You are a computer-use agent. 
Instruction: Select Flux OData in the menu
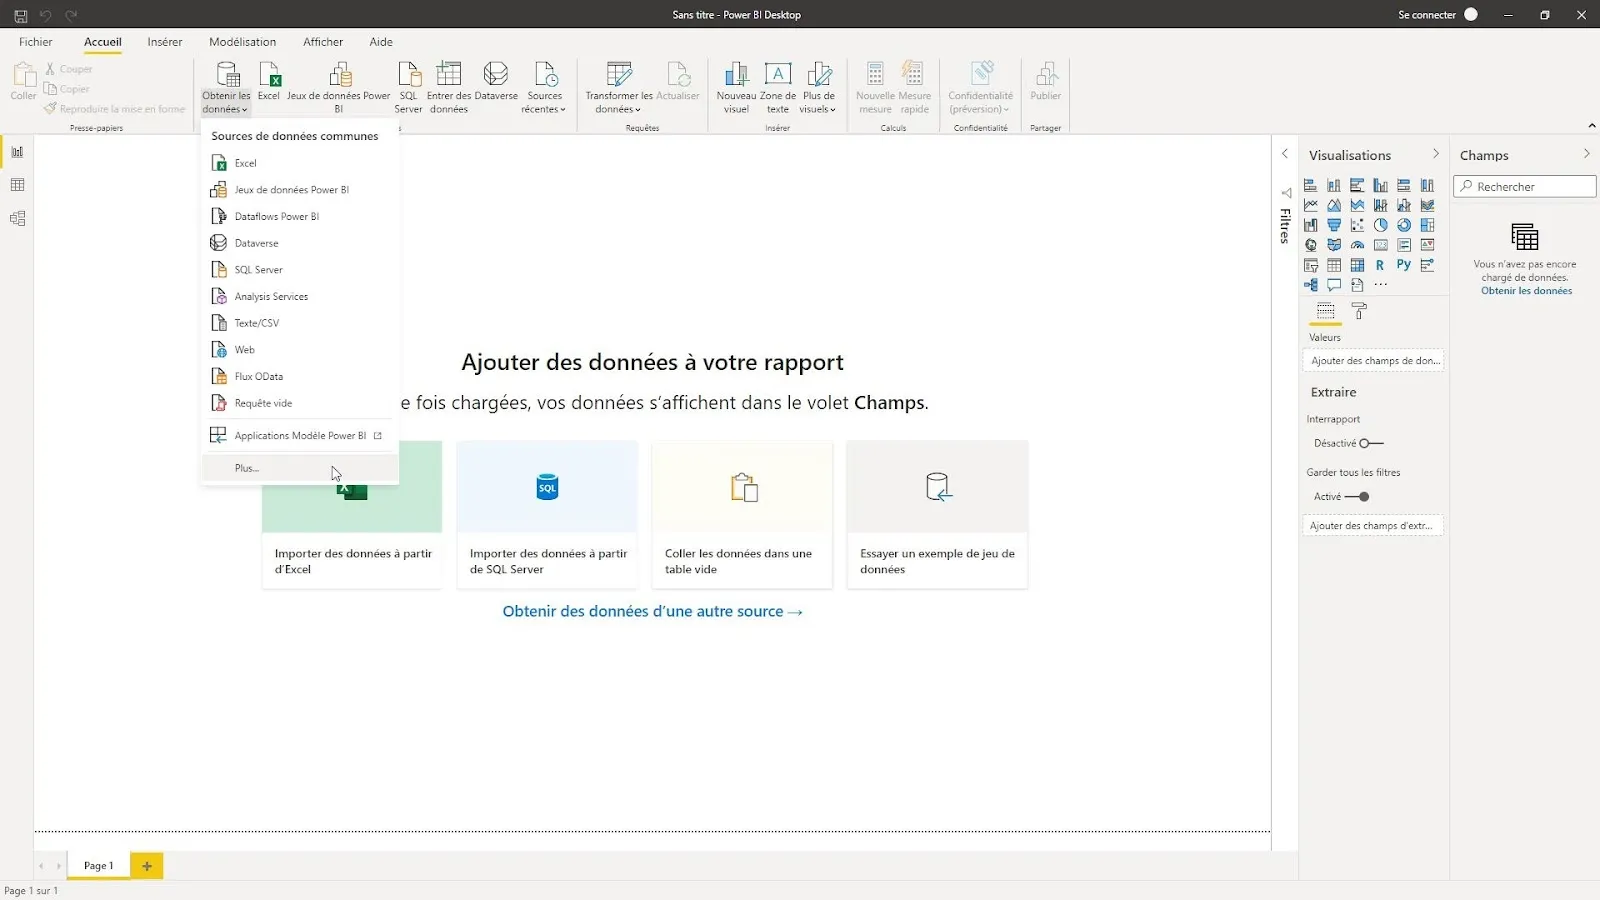300,377
